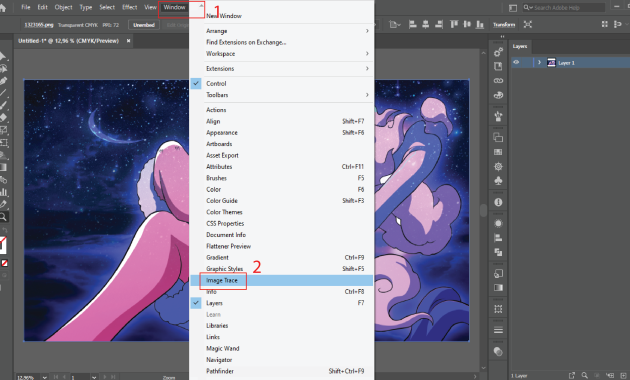Screen dimensions: 630x380
Task: Choose Magic Wand from Window menu
Action: click(x=281, y=349)
